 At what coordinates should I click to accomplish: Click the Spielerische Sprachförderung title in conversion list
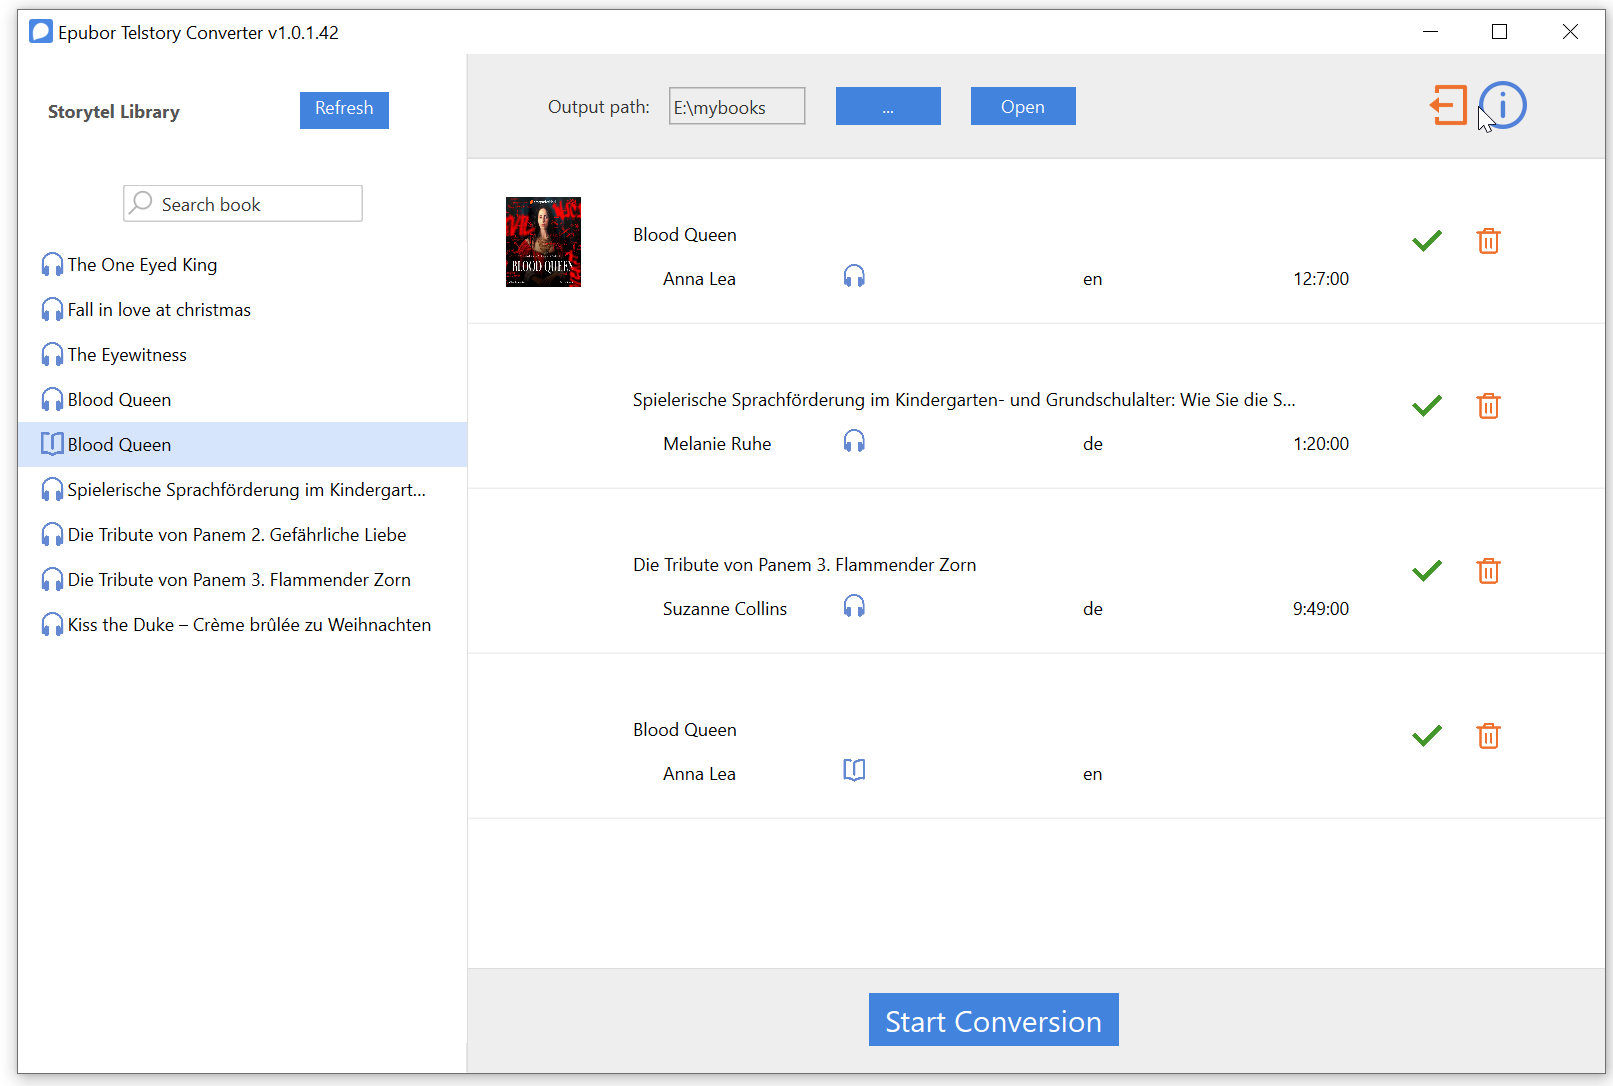click(964, 400)
